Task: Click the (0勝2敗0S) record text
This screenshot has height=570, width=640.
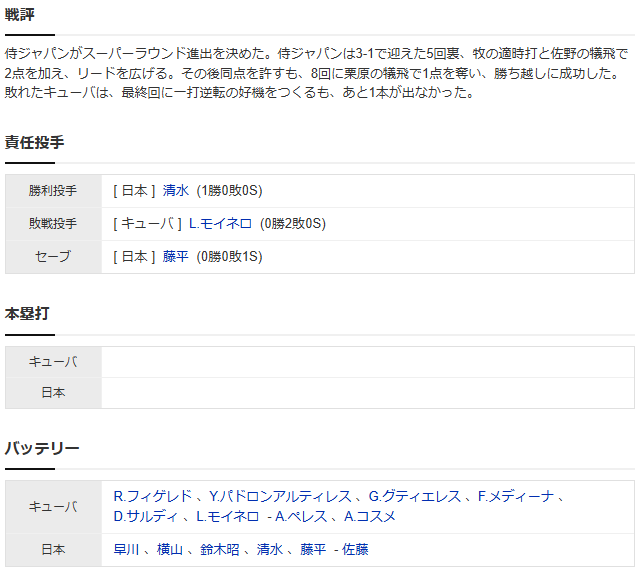Action: click(293, 224)
